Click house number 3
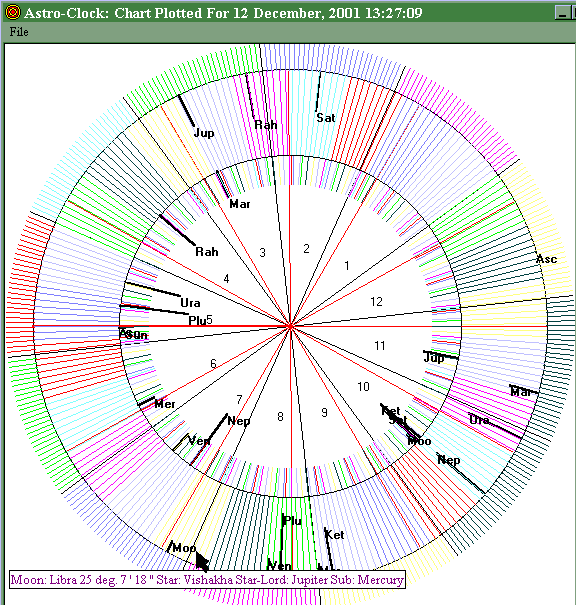Image resolution: width=576 pixels, height=605 pixels. tap(262, 252)
